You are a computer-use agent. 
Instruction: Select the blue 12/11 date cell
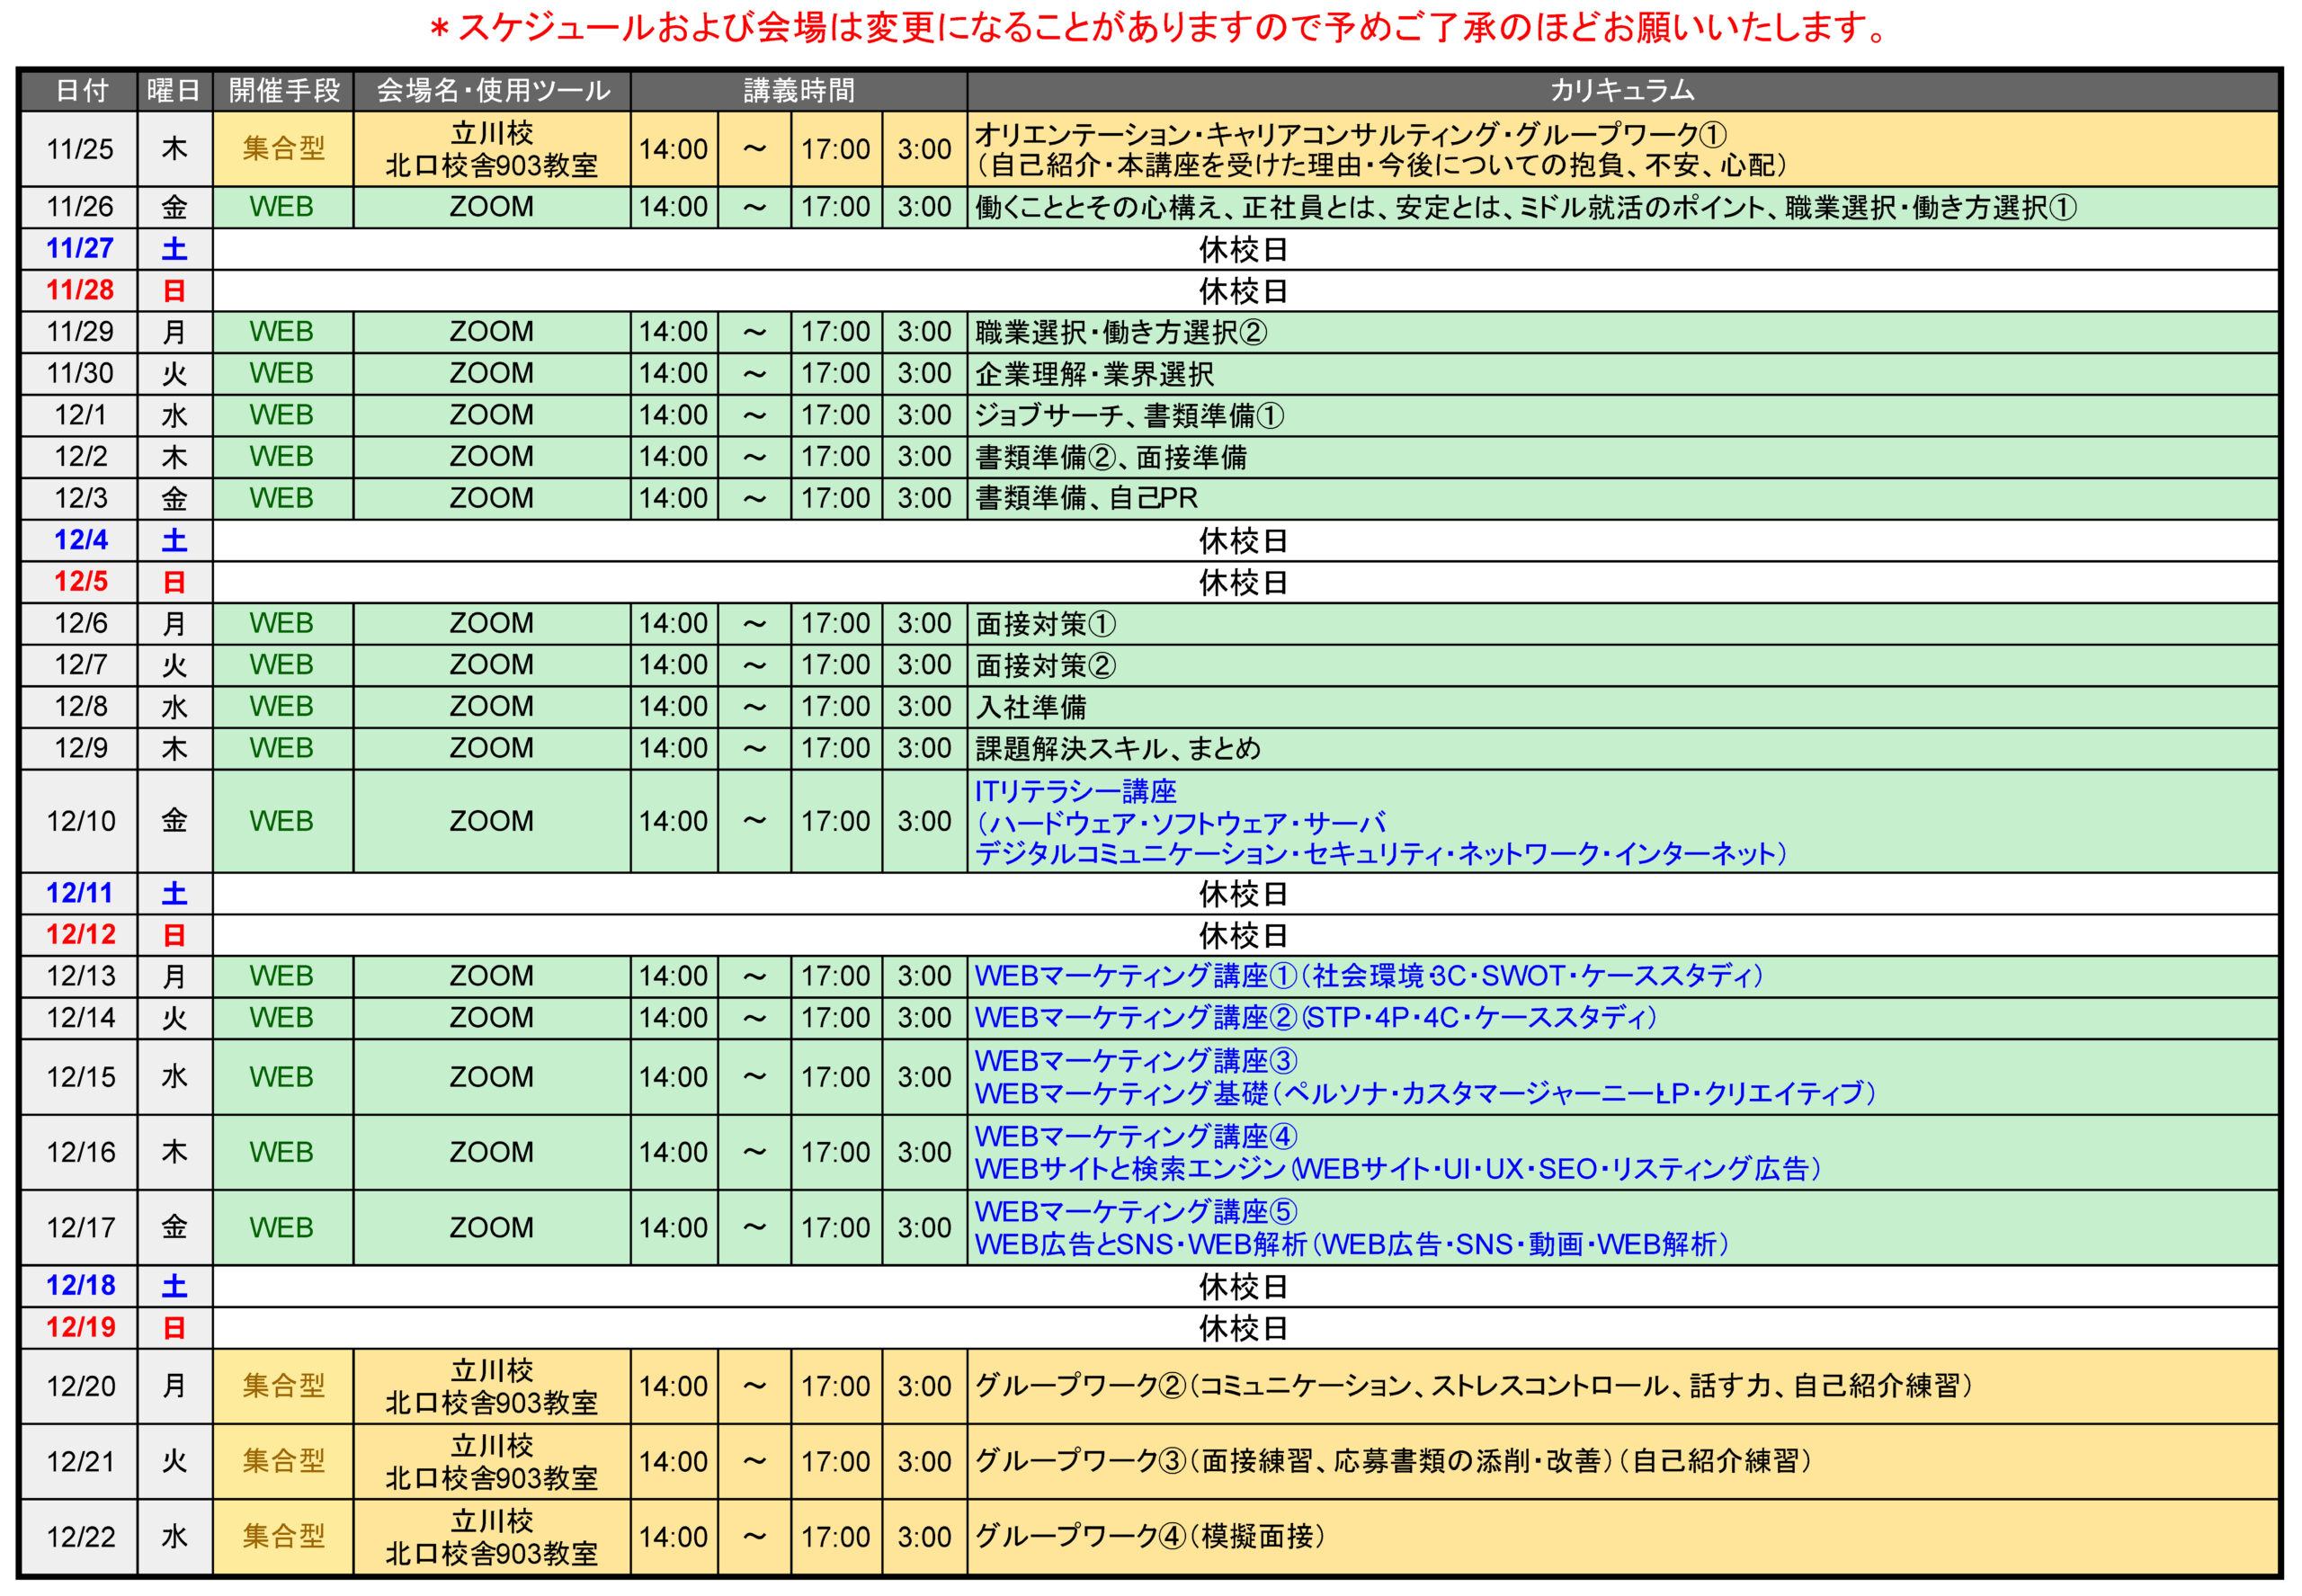[x=80, y=894]
